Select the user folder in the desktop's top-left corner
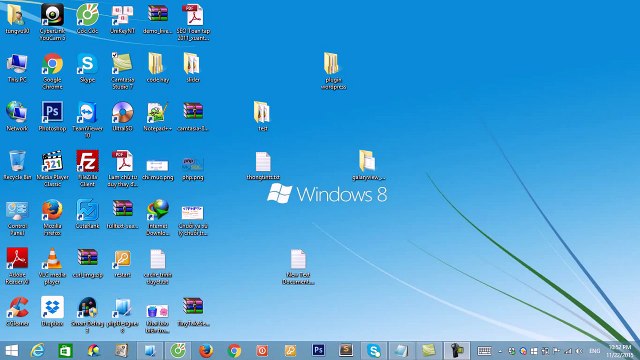 click(17, 19)
